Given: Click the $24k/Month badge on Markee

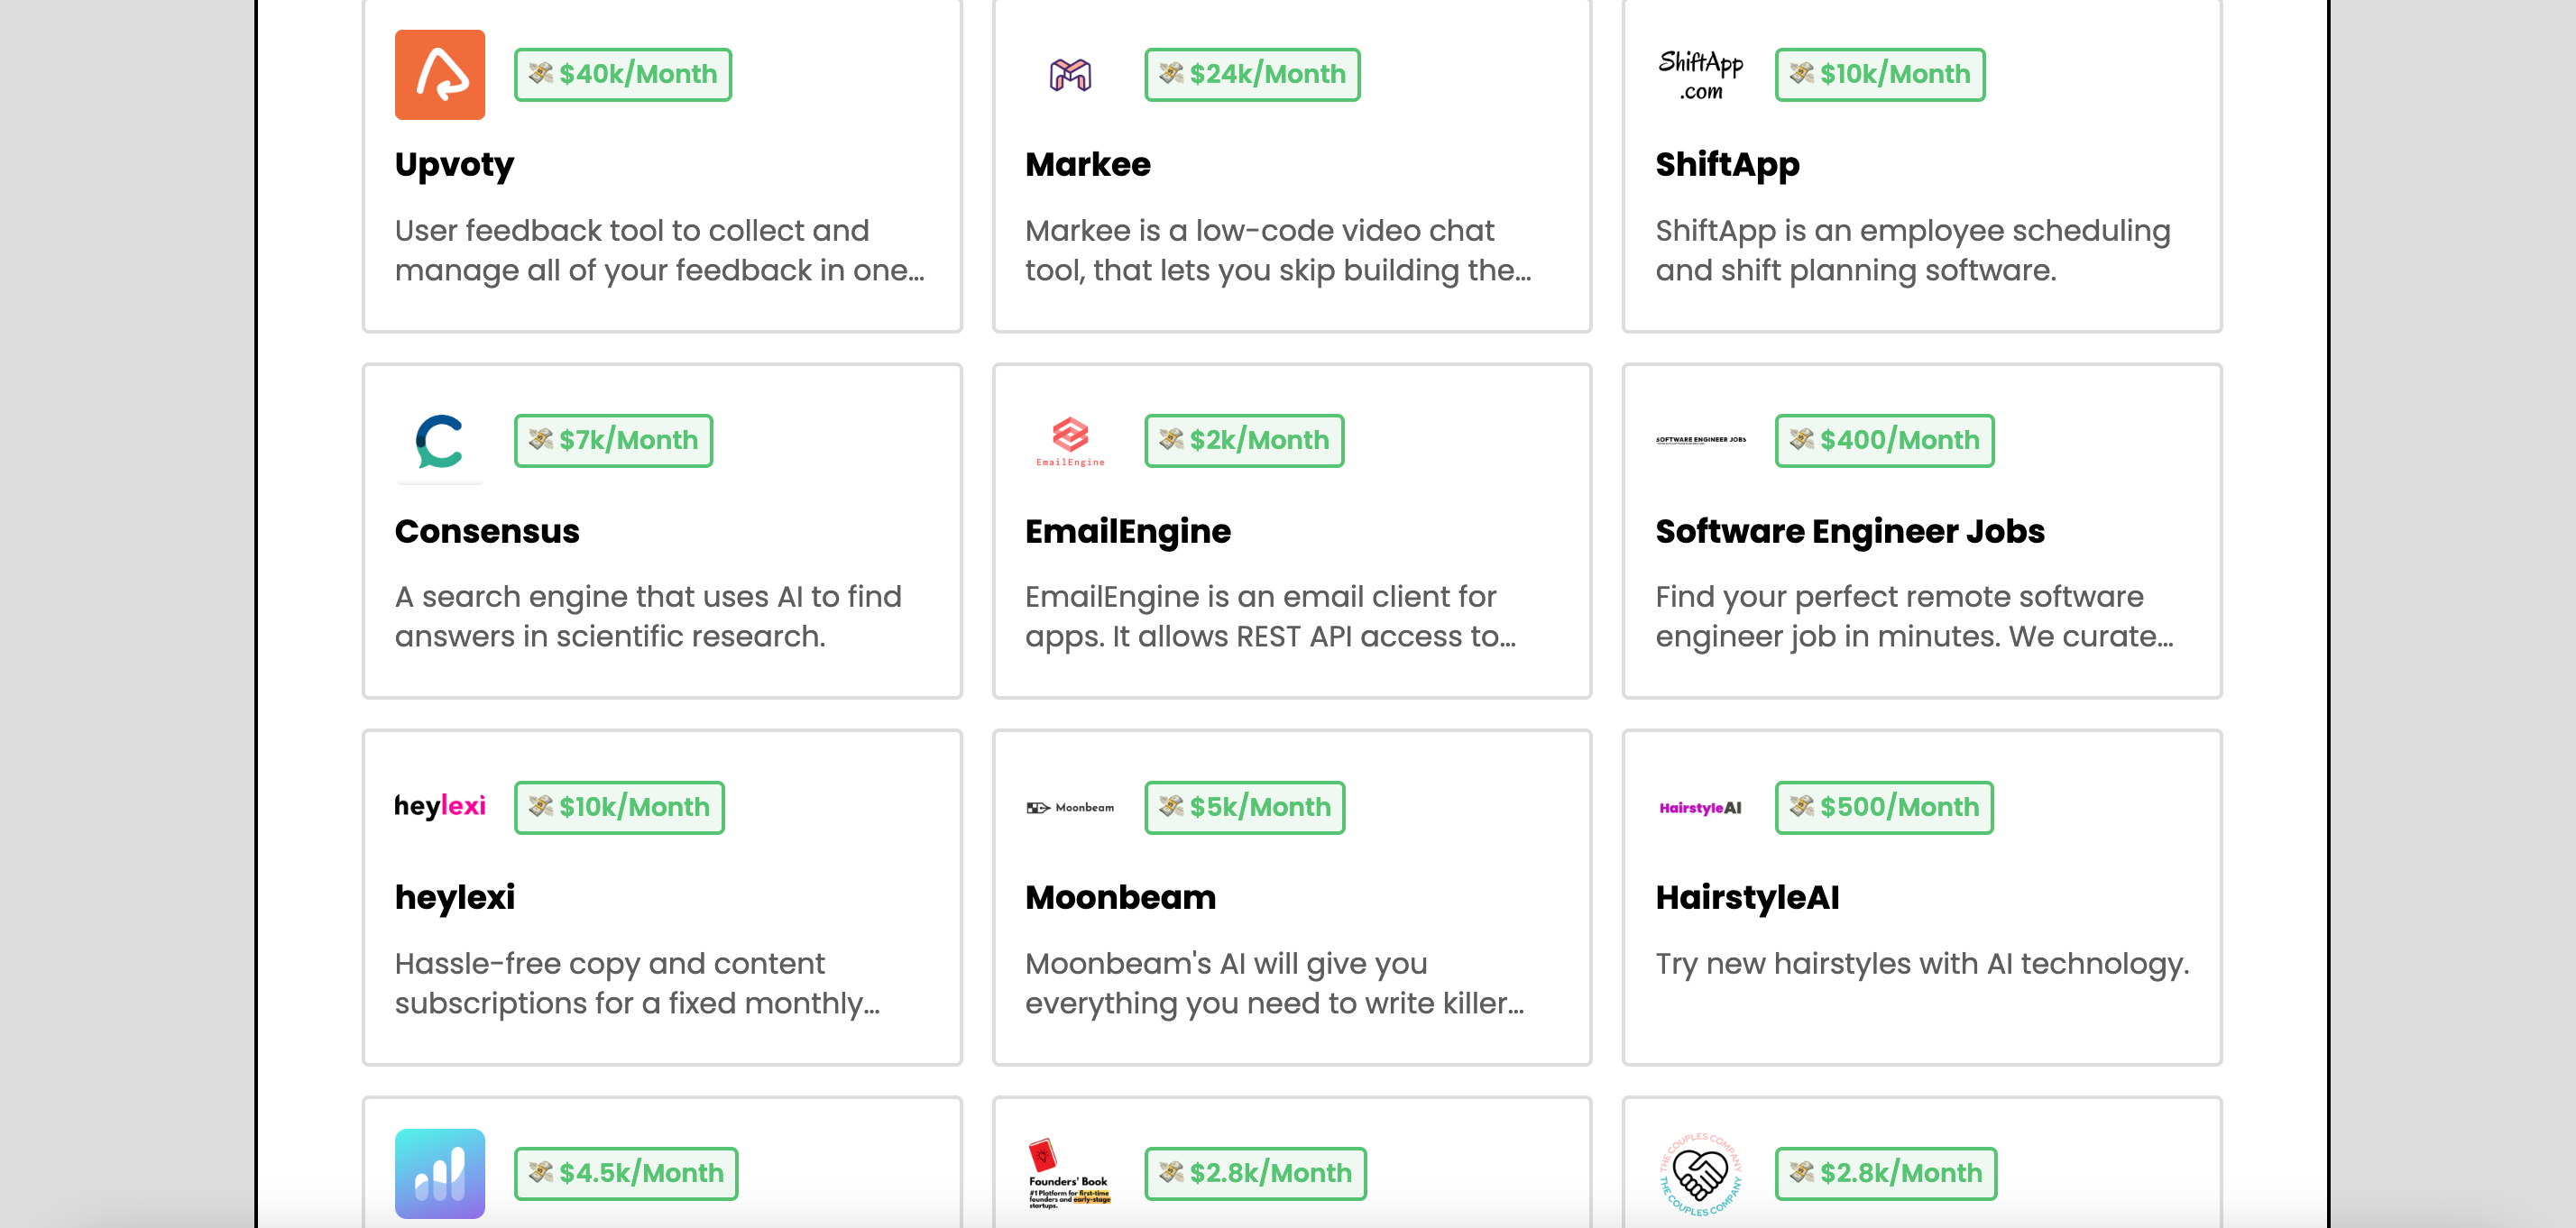Looking at the screenshot, I should [x=1252, y=75].
